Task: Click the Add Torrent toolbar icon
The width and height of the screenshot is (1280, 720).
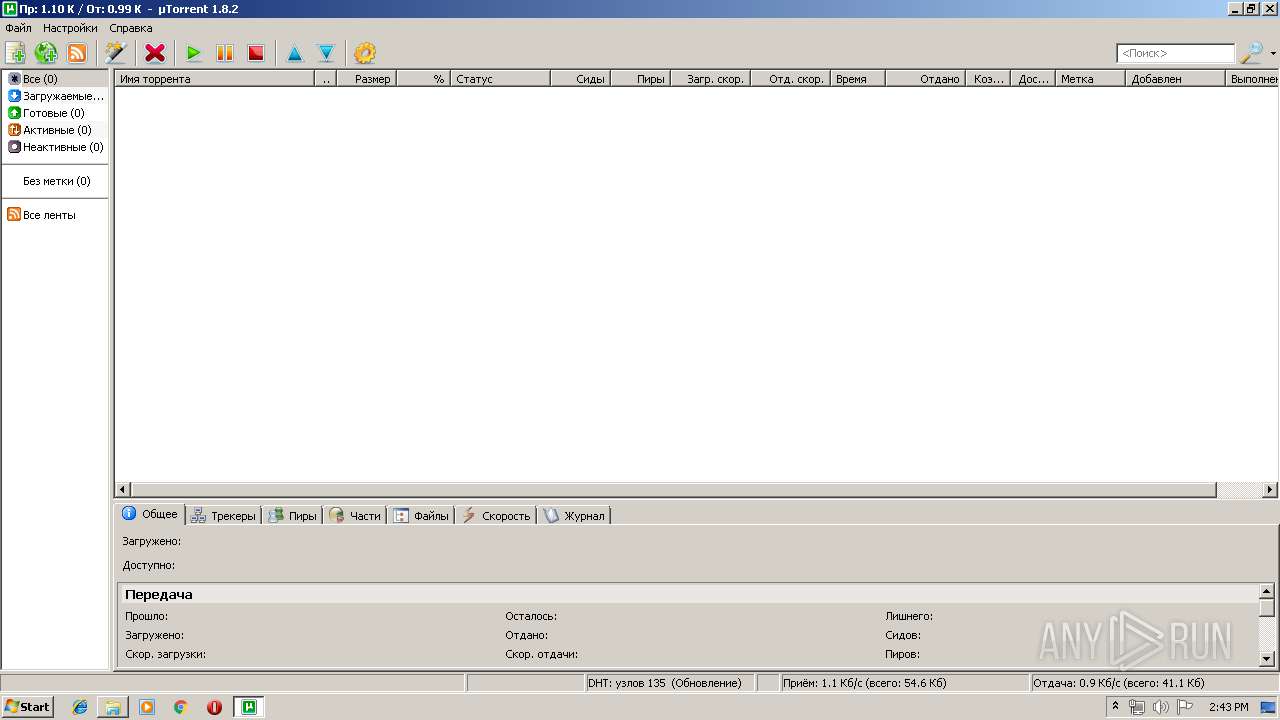Action: (x=16, y=53)
